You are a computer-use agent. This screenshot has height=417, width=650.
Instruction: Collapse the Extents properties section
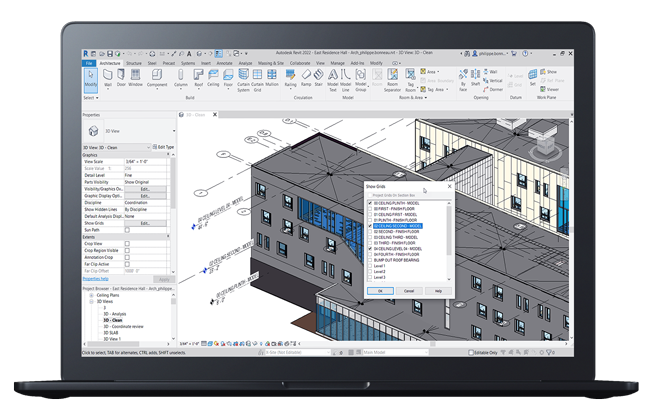tap(168, 237)
